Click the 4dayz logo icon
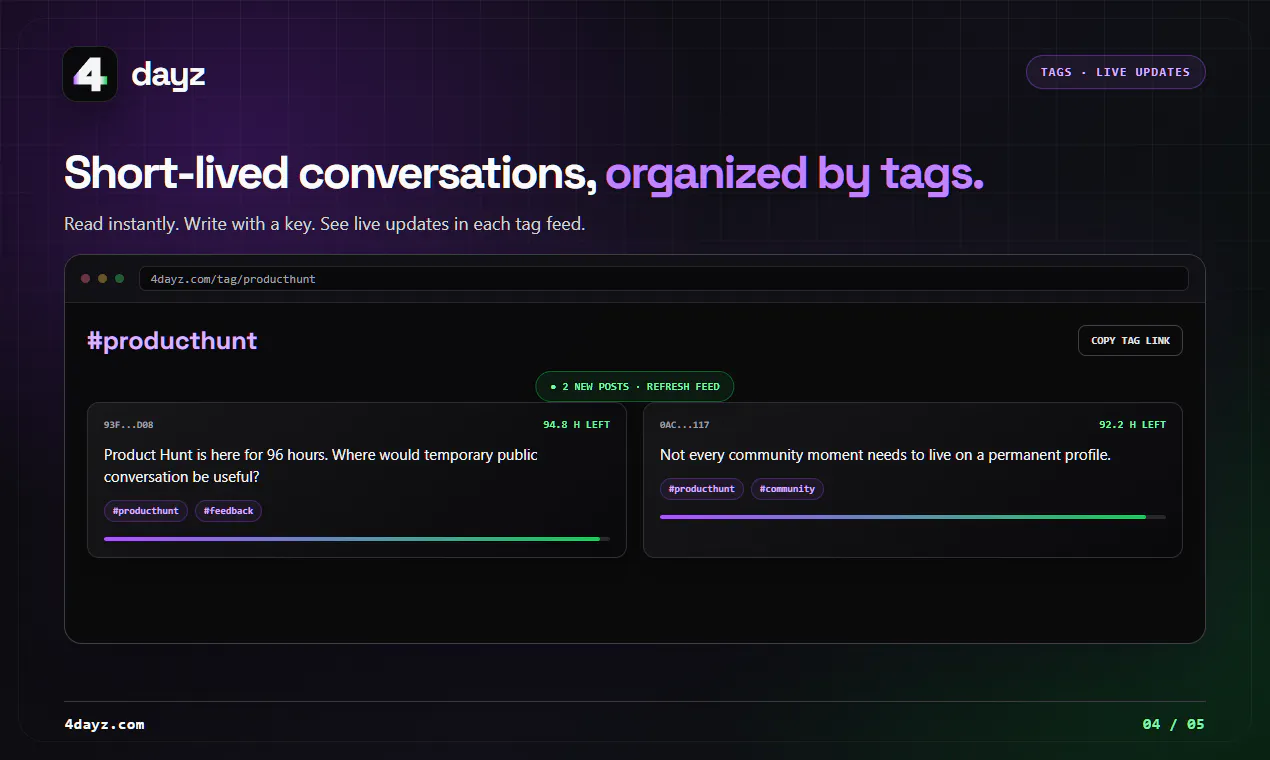 click(90, 74)
